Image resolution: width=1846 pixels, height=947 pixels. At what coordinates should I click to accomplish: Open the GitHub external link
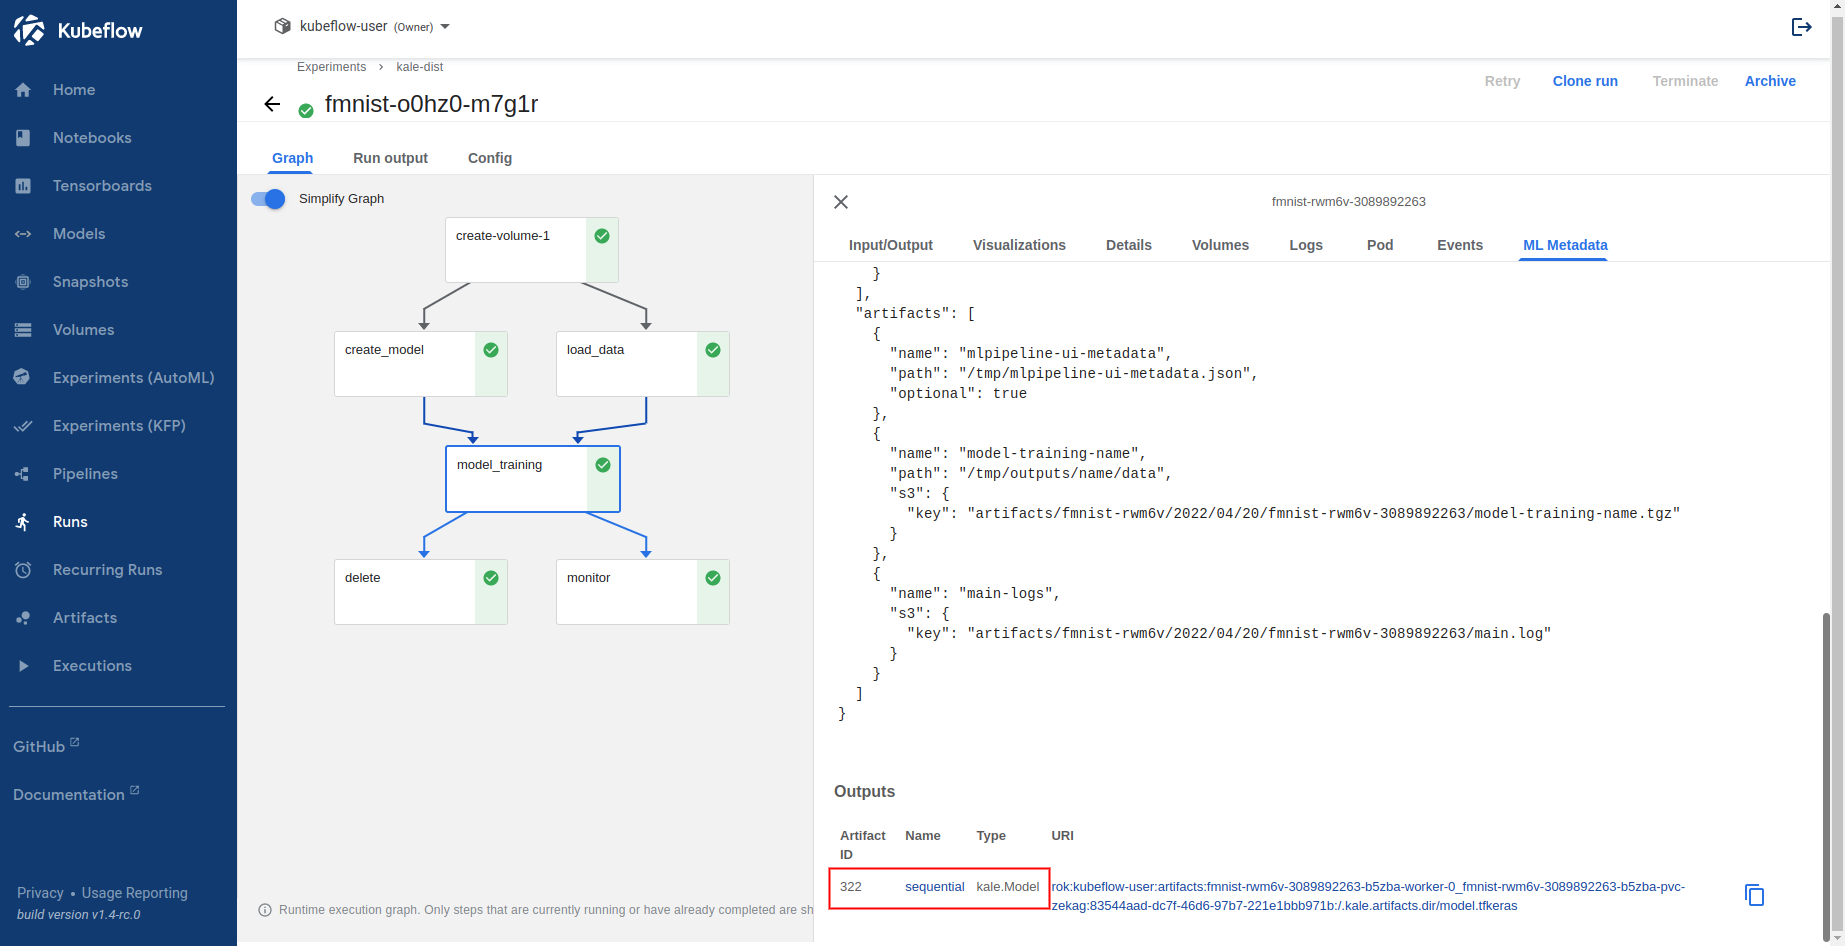[x=46, y=746]
